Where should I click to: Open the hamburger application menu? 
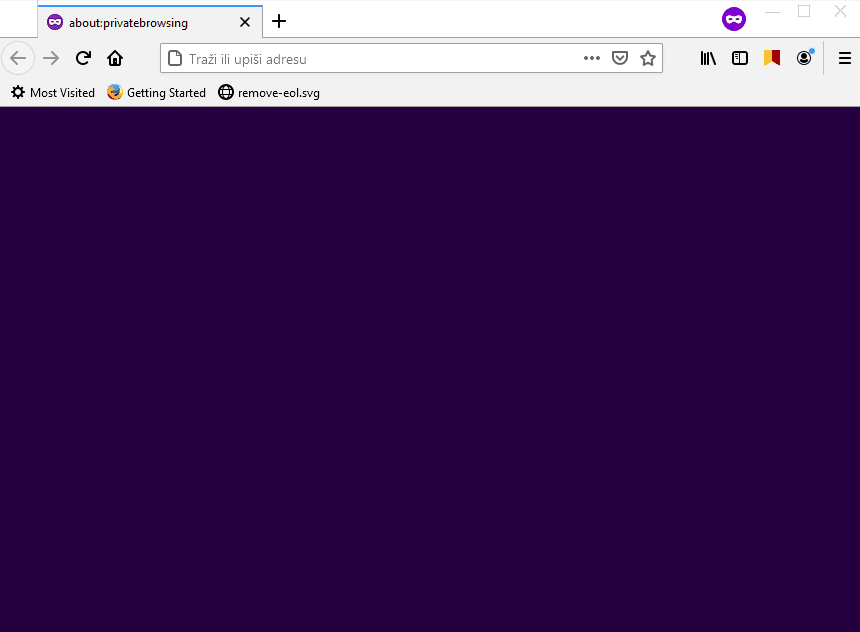click(844, 58)
